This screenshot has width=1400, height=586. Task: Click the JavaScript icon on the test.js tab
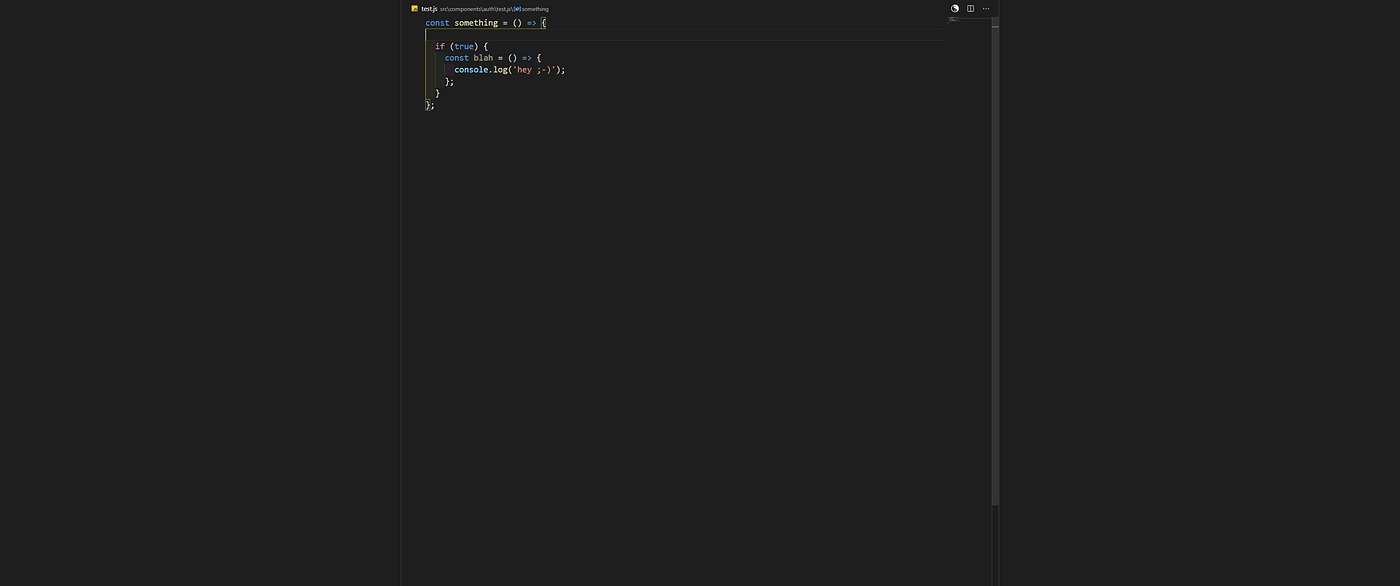tap(414, 8)
